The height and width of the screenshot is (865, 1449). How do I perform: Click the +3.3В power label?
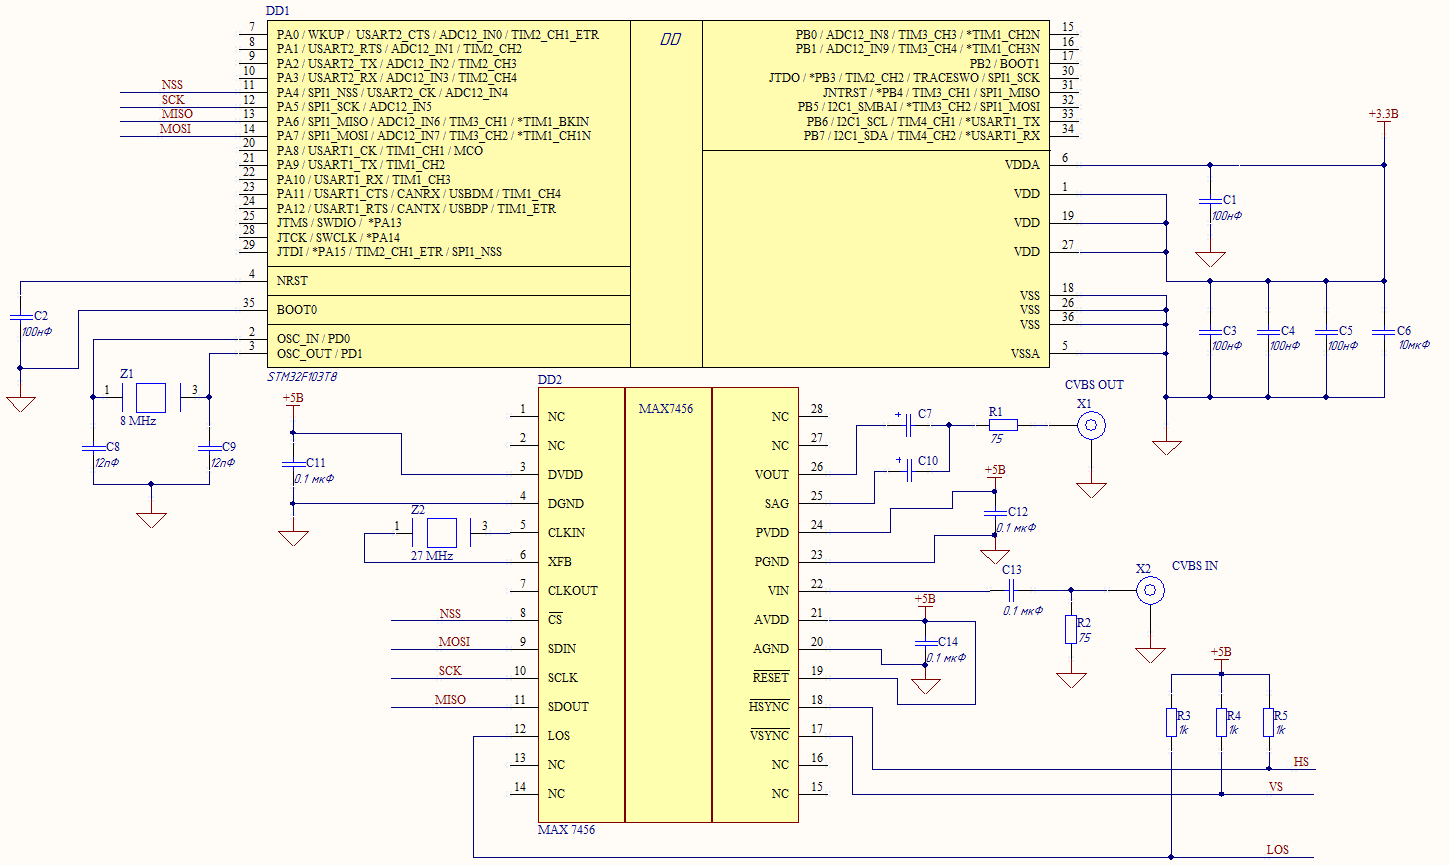point(1384,114)
